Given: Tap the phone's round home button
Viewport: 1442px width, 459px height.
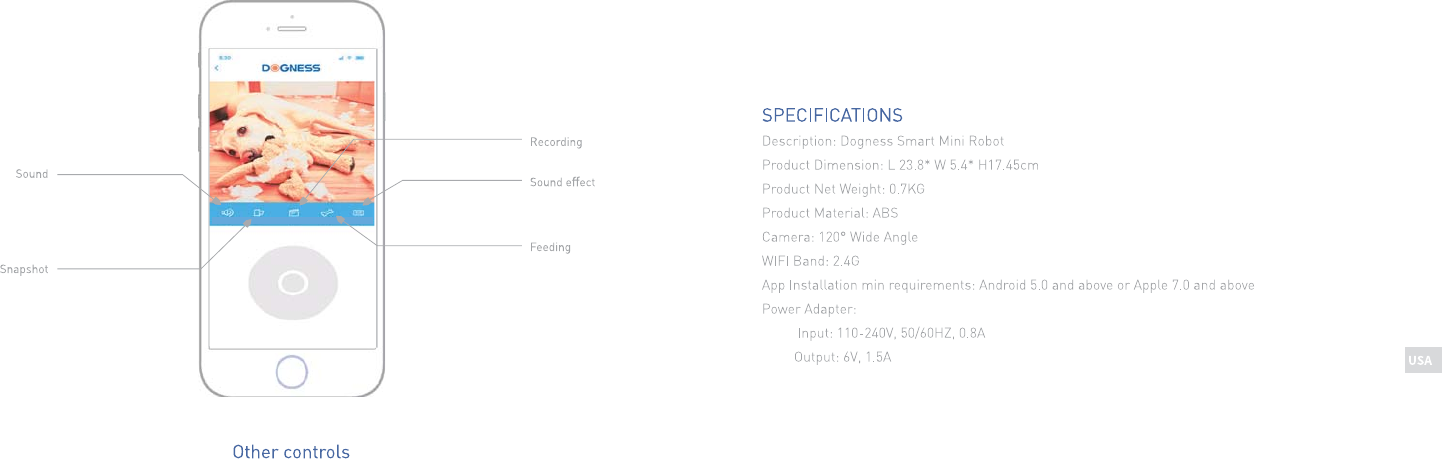Looking at the screenshot, I should [x=292, y=372].
